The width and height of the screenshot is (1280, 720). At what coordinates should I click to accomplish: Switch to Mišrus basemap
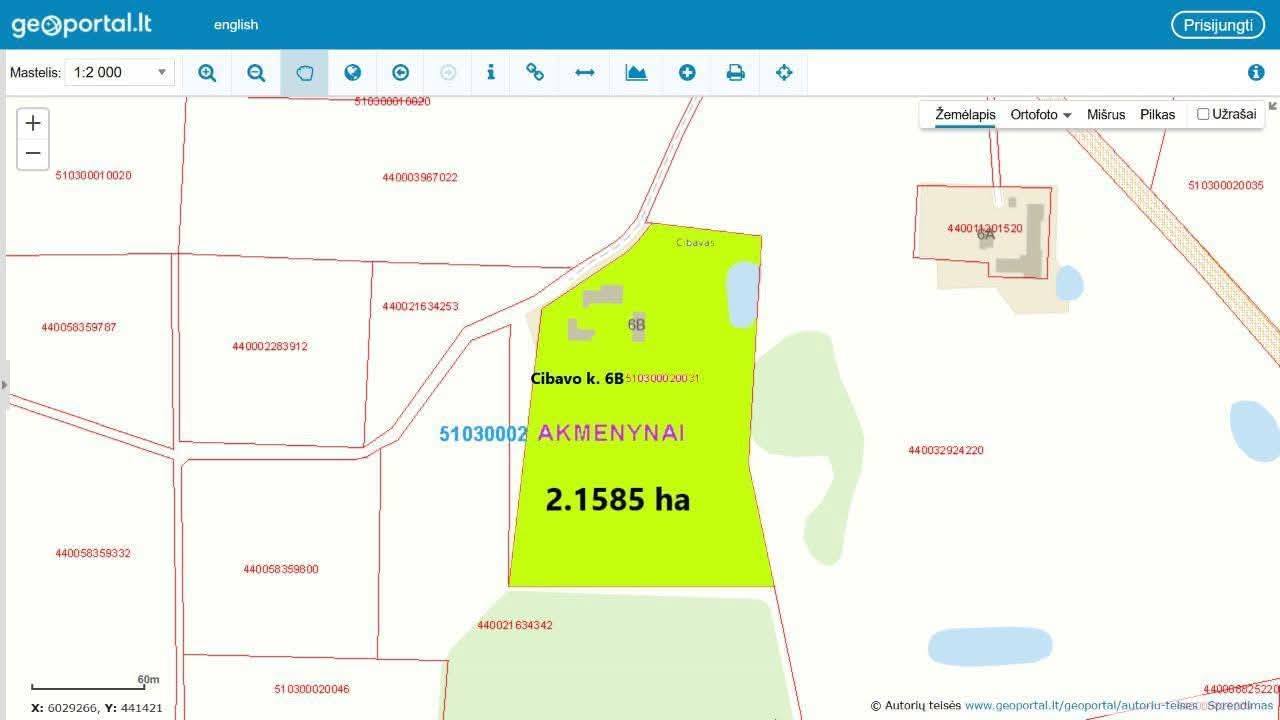tap(1106, 115)
